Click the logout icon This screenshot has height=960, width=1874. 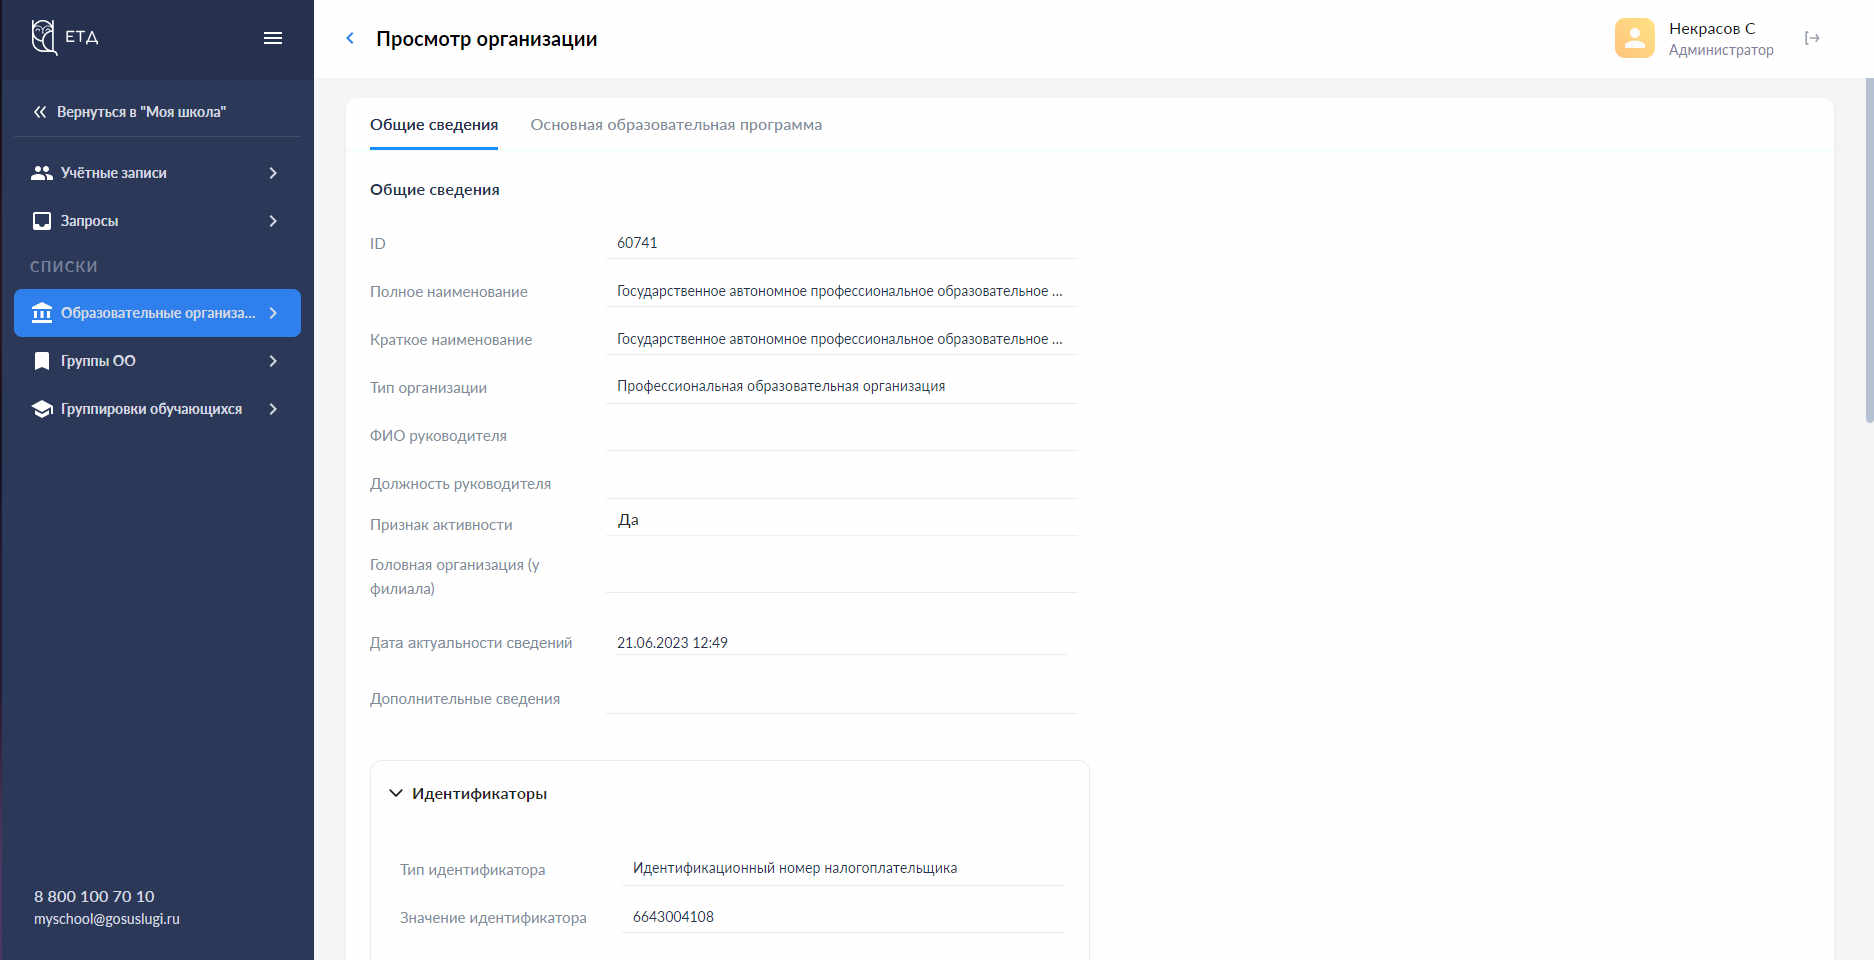(x=1811, y=38)
